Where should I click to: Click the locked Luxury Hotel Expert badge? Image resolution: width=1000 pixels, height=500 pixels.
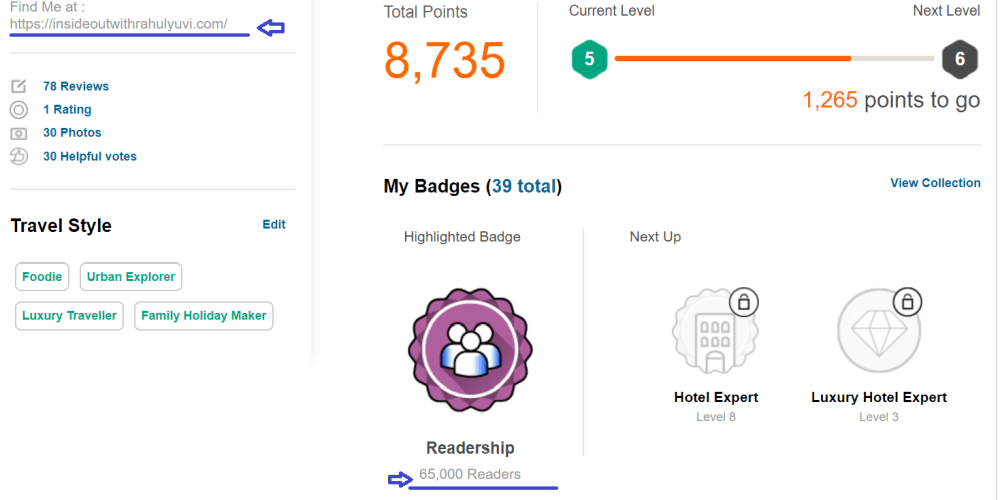pyautogui.click(x=879, y=331)
